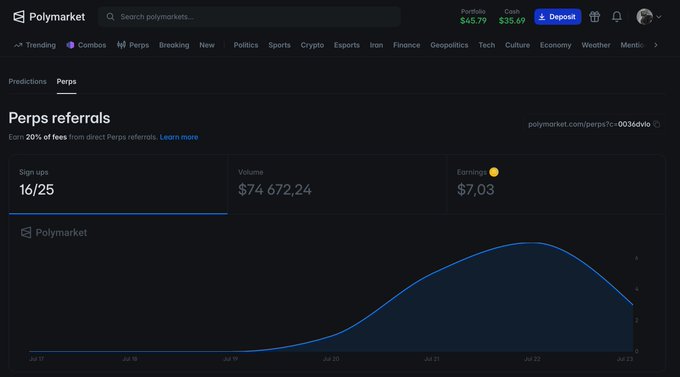The width and height of the screenshot is (680, 377).
Task: Click the Jul 22 chart axis label
Action: 532,359
